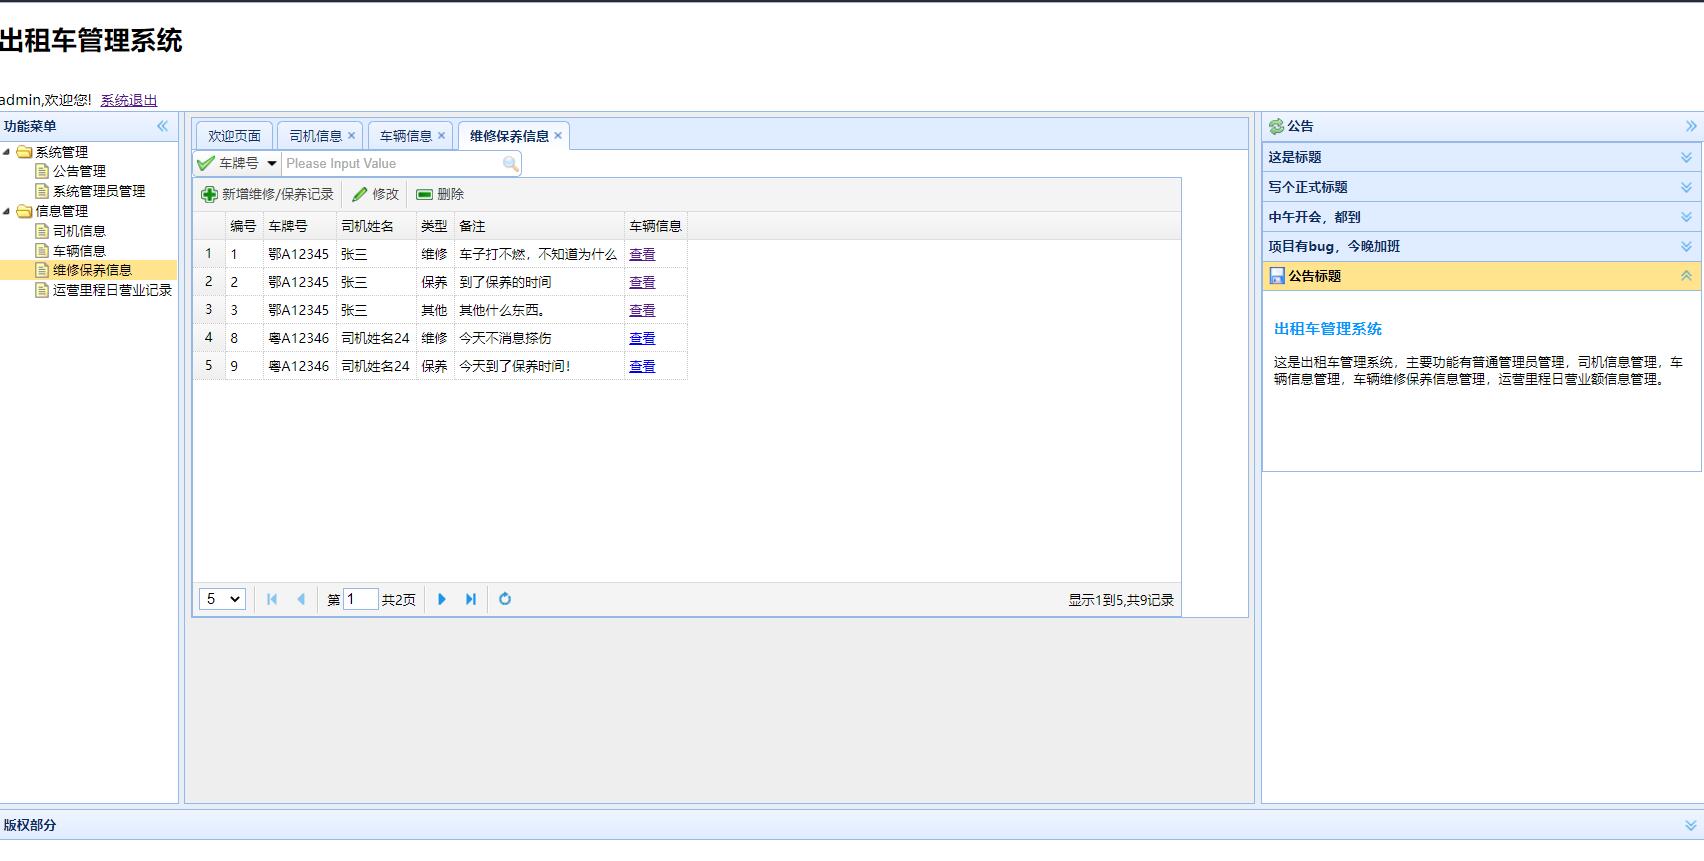Collapse the 公告 panel on right

coord(1691,126)
